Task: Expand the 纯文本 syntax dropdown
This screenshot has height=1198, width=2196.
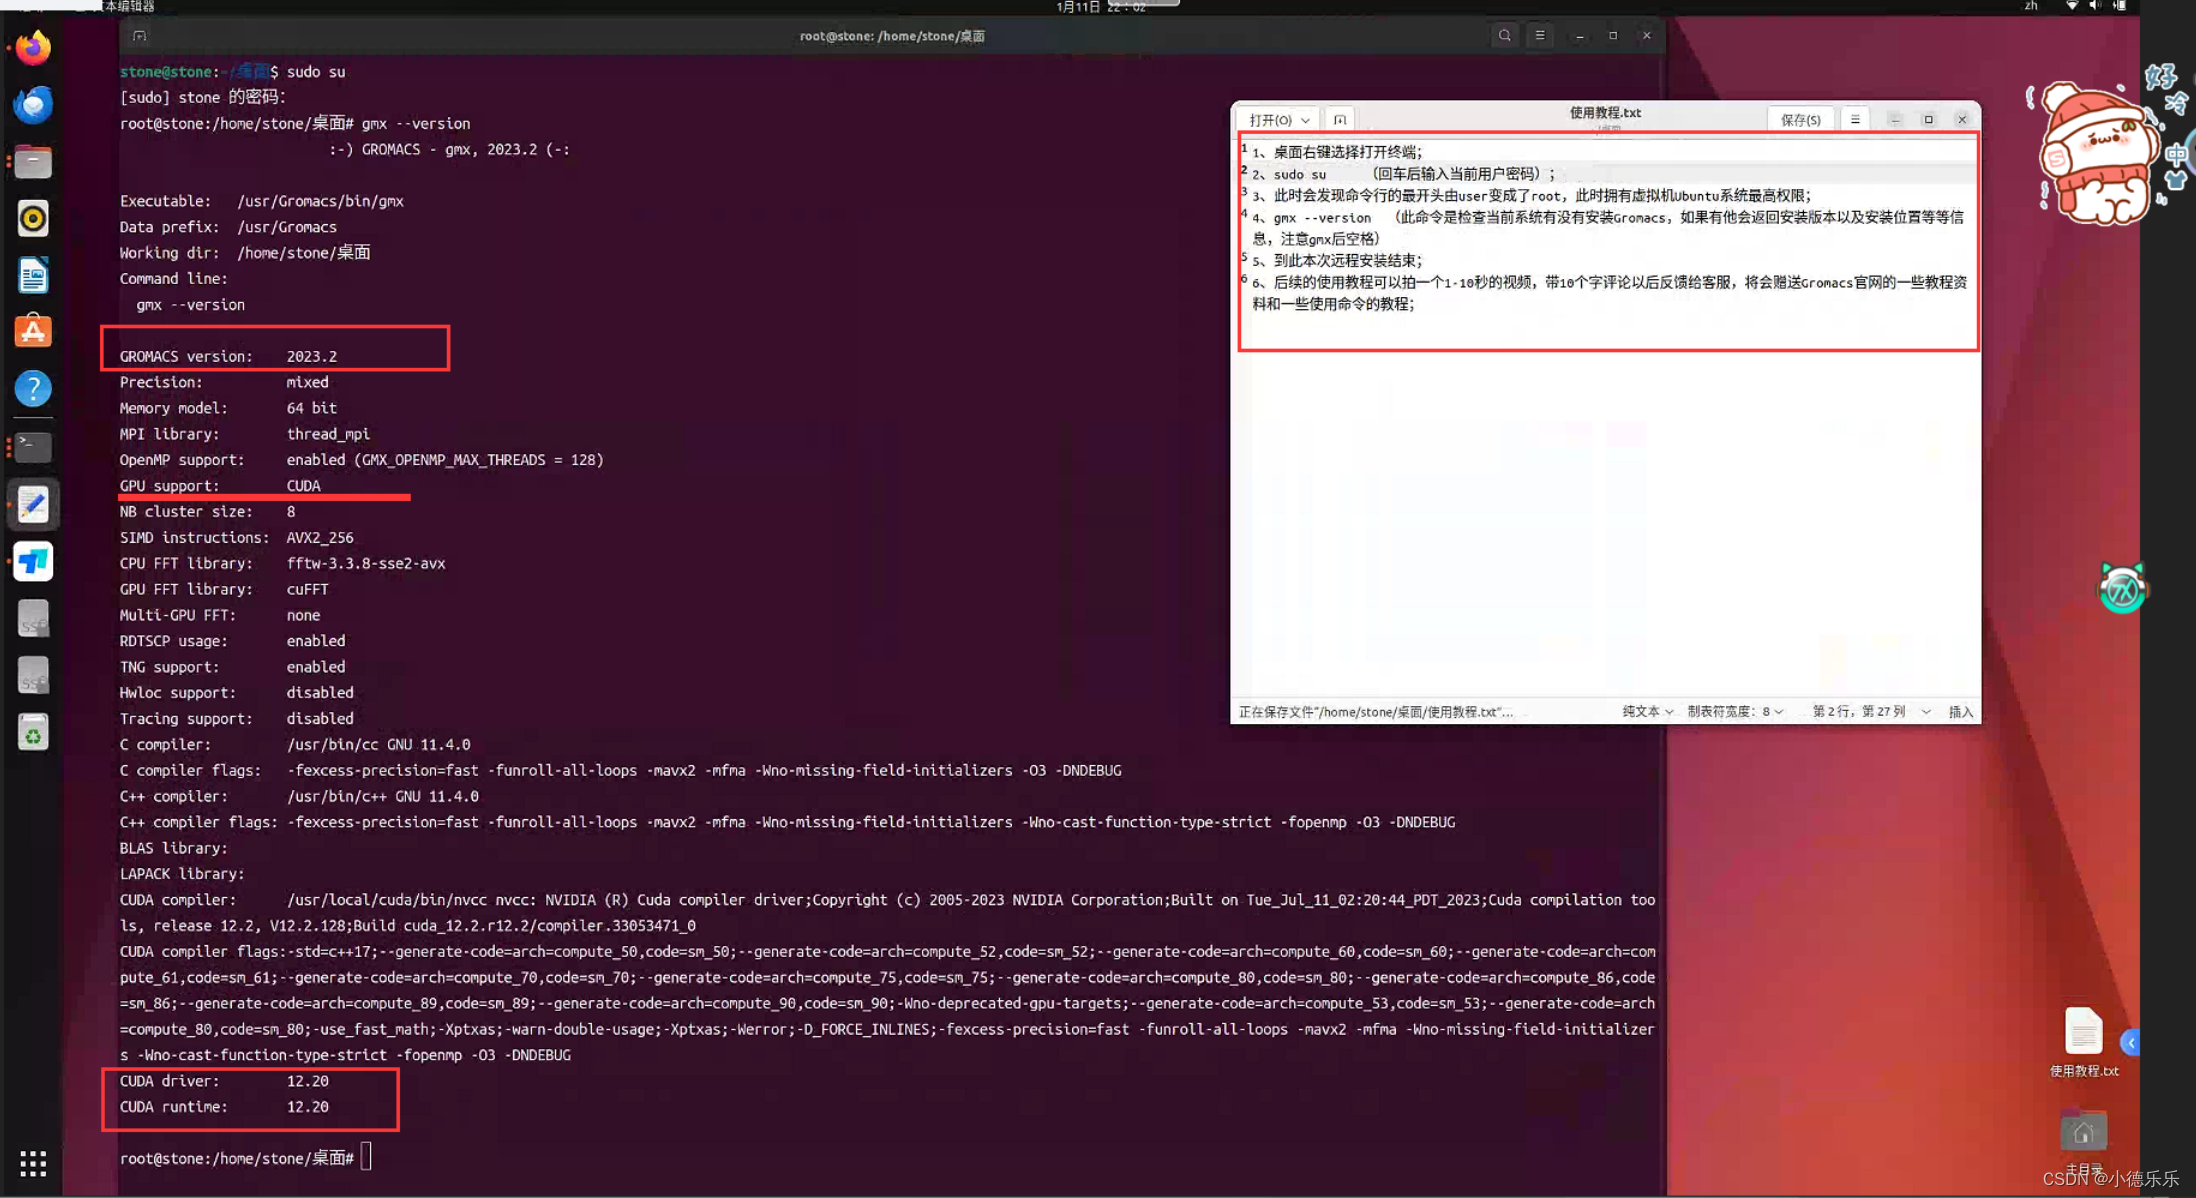Action: (1647, 712)
